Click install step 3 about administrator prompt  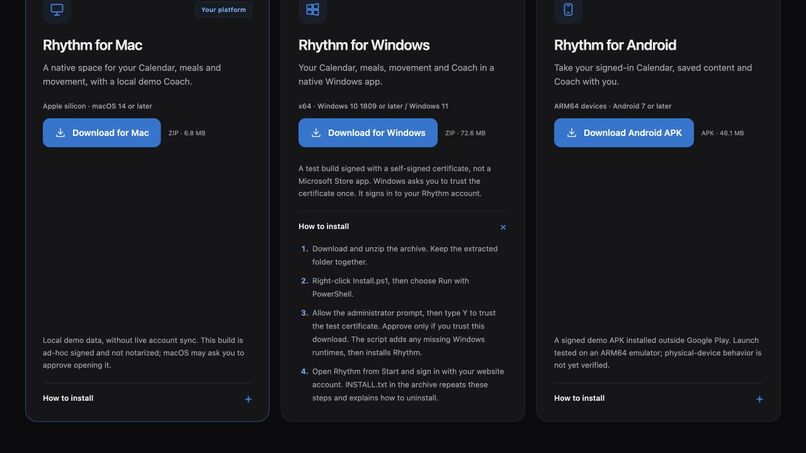[402, 333]
